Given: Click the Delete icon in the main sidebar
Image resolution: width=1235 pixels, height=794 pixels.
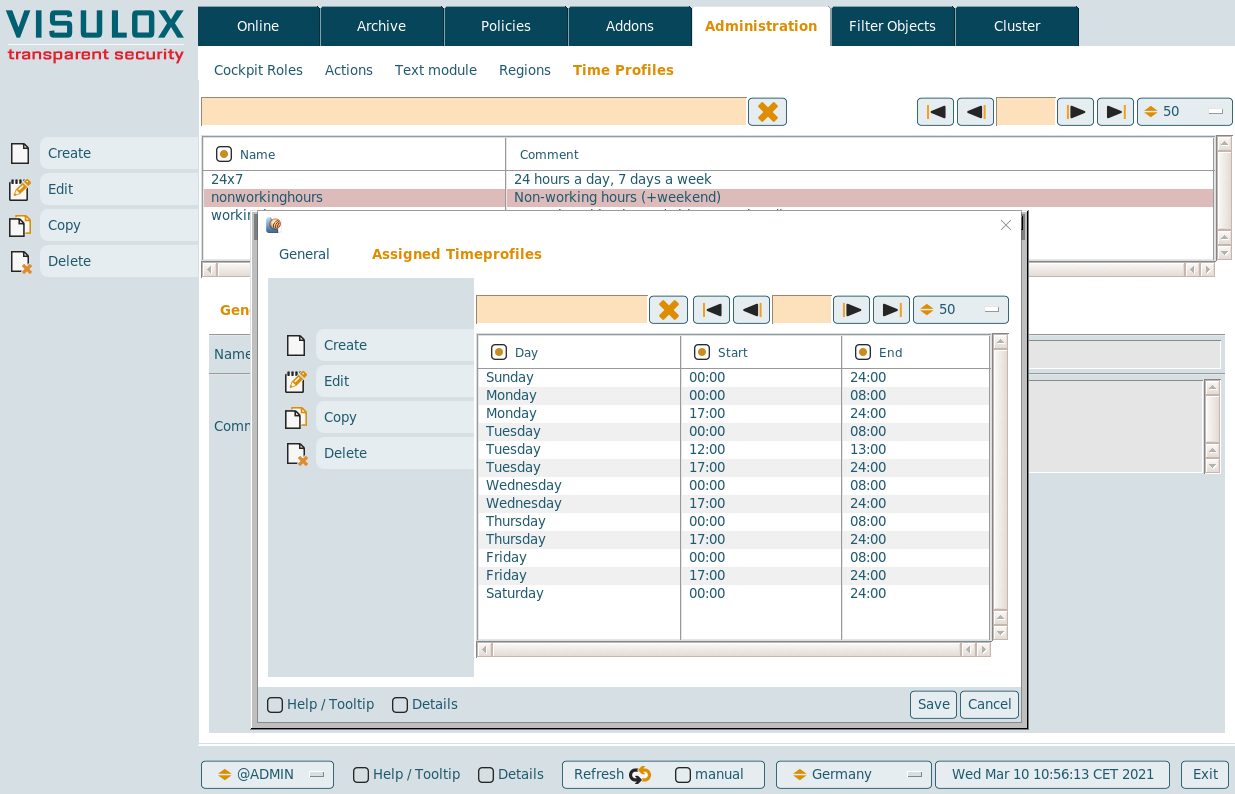Looking at the screenshot, I should (20, 261).
